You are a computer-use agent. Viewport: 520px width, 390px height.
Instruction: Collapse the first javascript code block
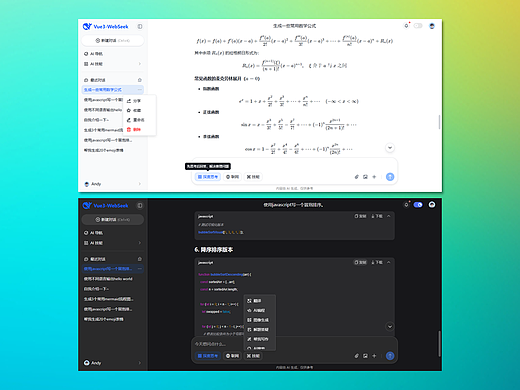(x=389, y=216)
